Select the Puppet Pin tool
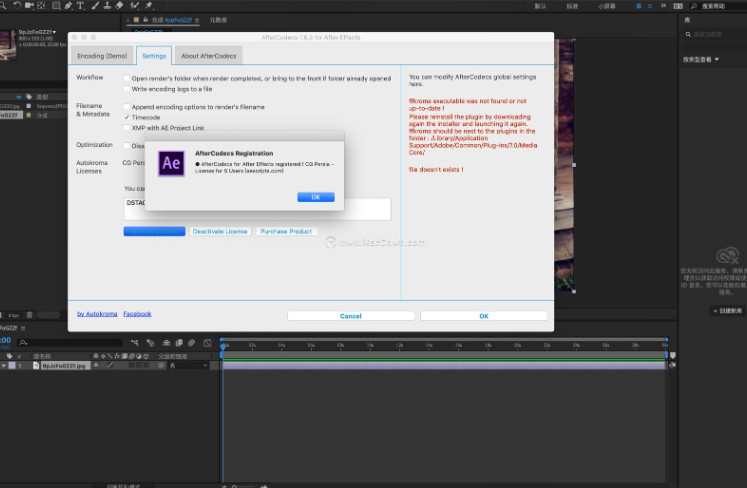The image size is (747, 488). 149,5
